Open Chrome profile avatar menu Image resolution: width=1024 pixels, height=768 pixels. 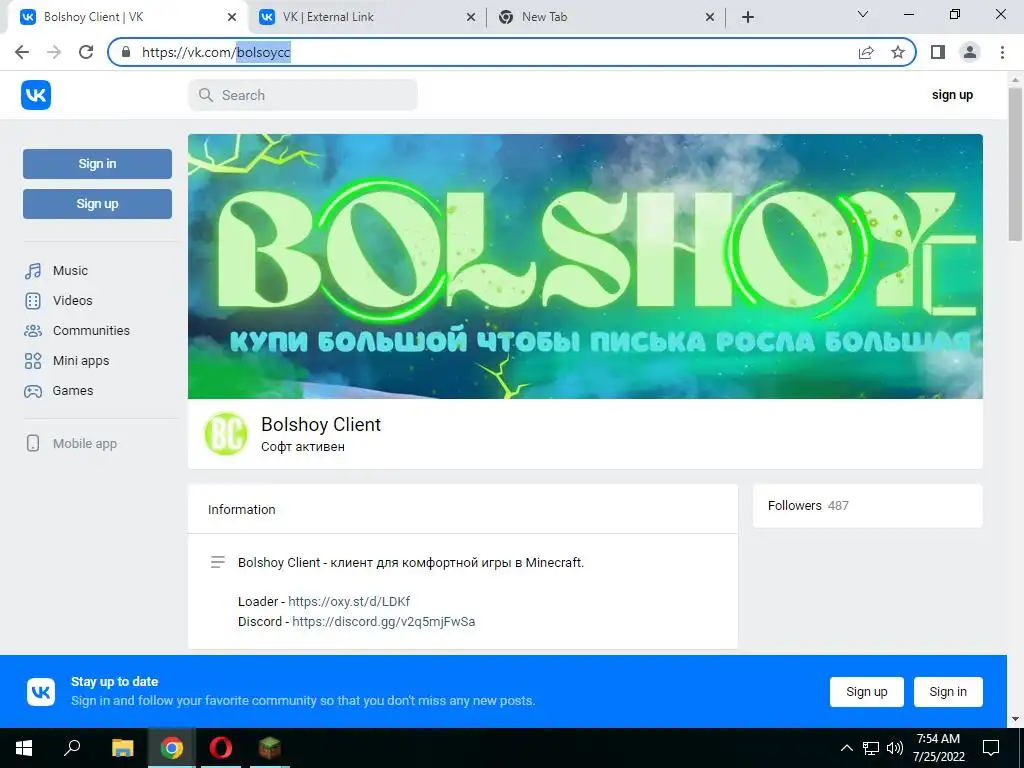click(970, 52)
